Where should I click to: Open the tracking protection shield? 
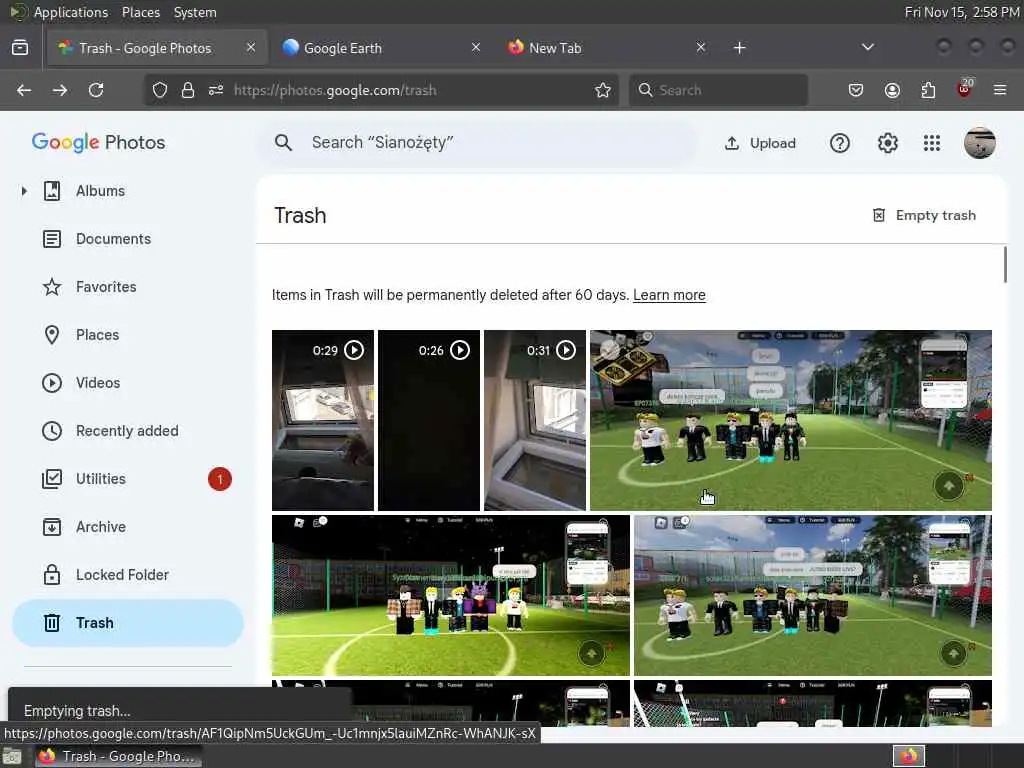160,90
